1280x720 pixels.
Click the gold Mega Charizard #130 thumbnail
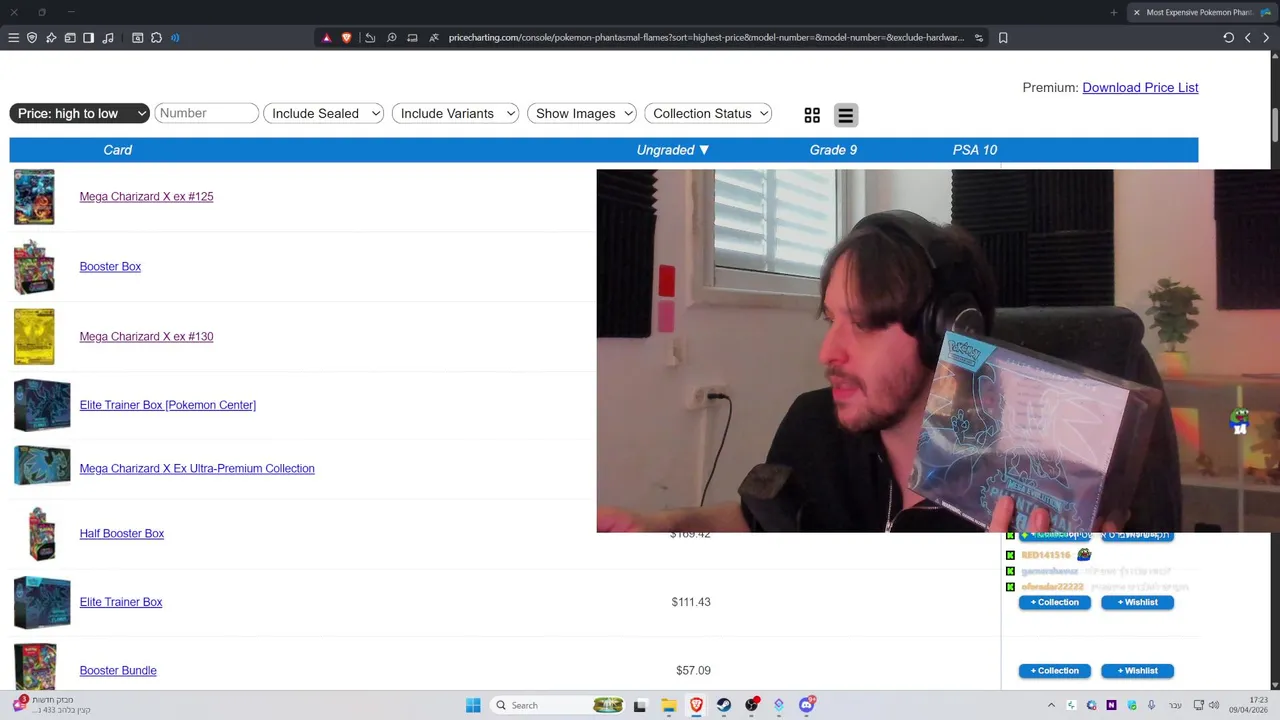(34, 336)
